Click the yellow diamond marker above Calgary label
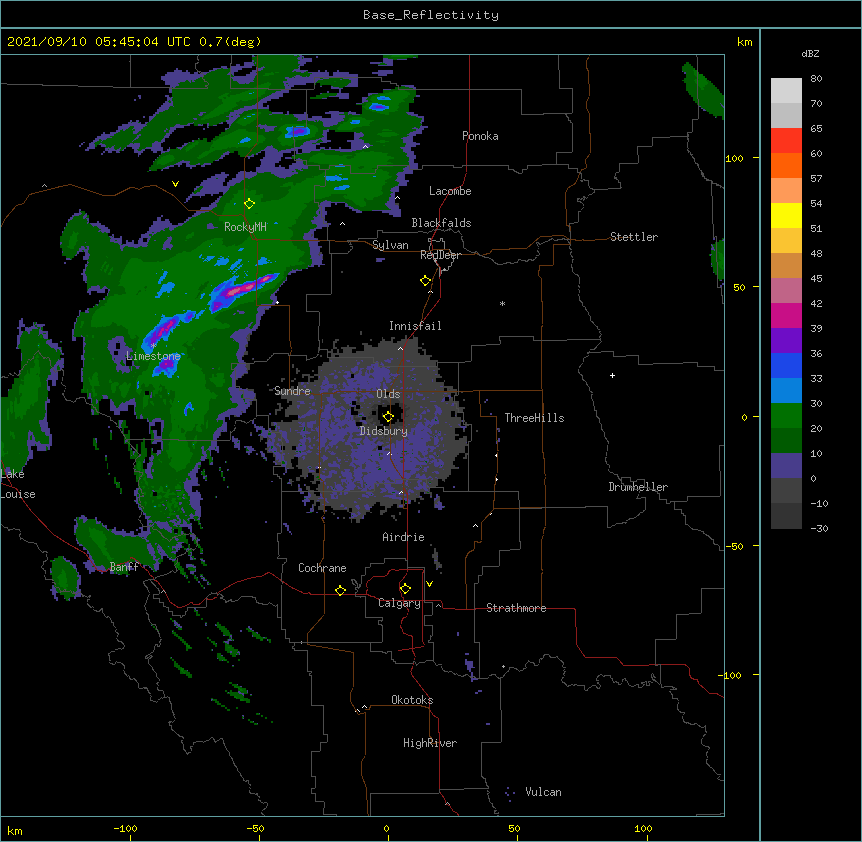The width and height of the screenshot is (862, 842). (405, 589)
